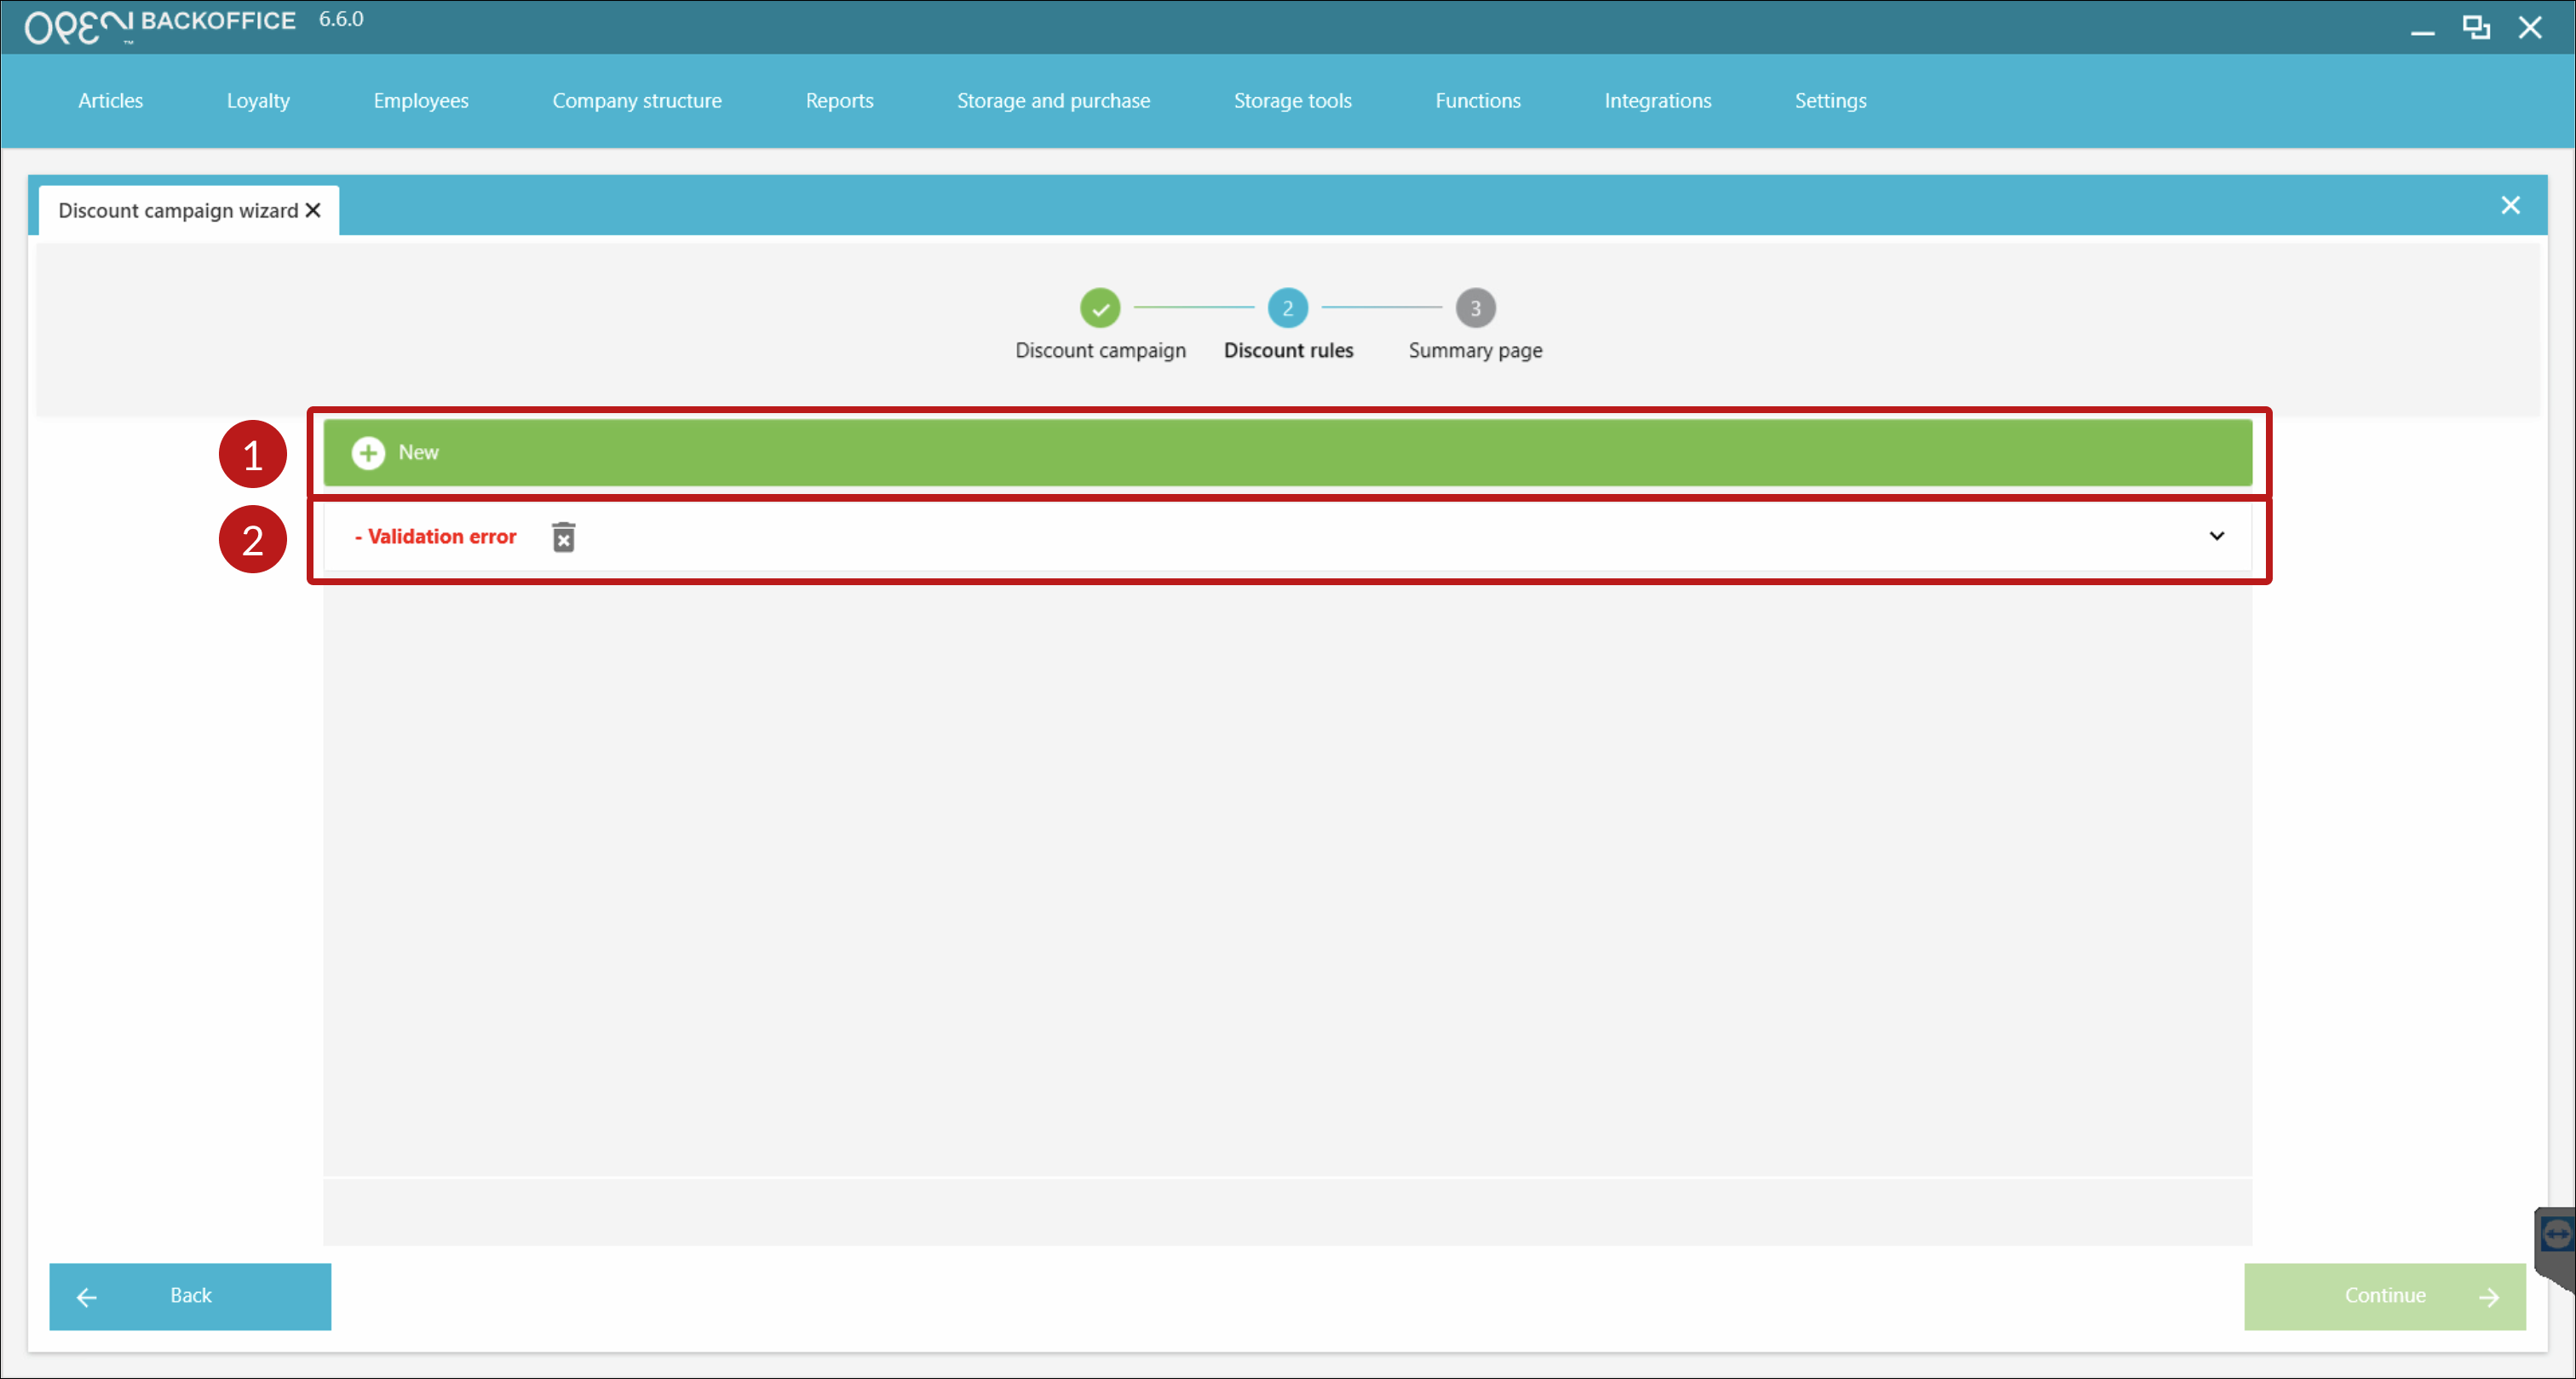This screenshot has height=1379, width=2576.
Task: Open the Loyalty menu
Action: click(x=258, y=101)
